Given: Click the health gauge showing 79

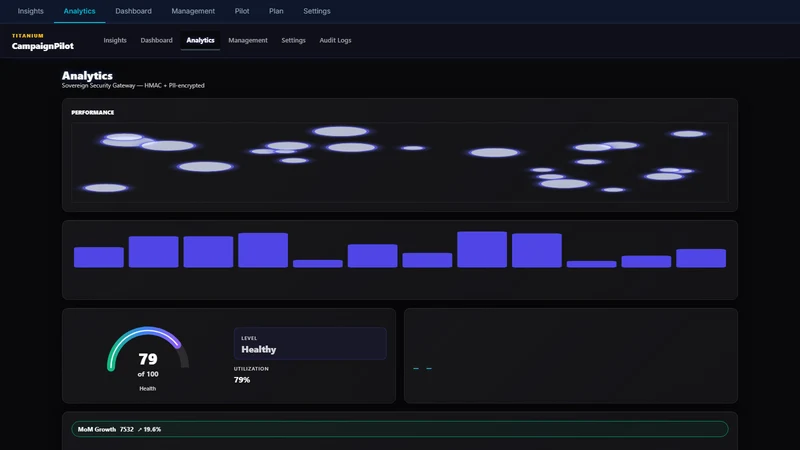Looking at the screenshot, I should tap(147, 357).
